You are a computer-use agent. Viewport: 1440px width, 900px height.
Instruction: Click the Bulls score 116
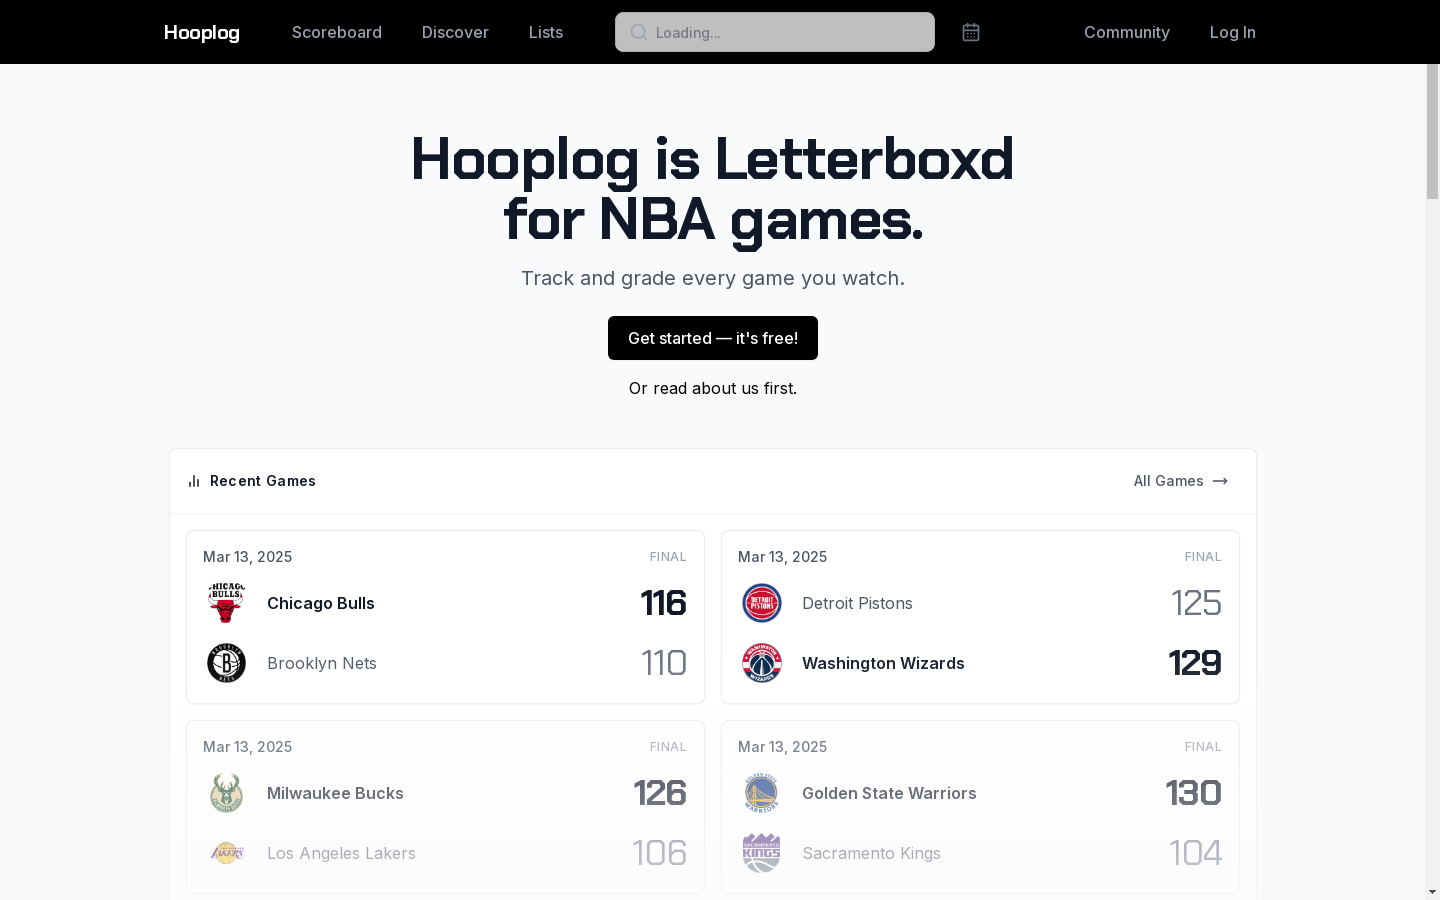[x=663, y=603]
